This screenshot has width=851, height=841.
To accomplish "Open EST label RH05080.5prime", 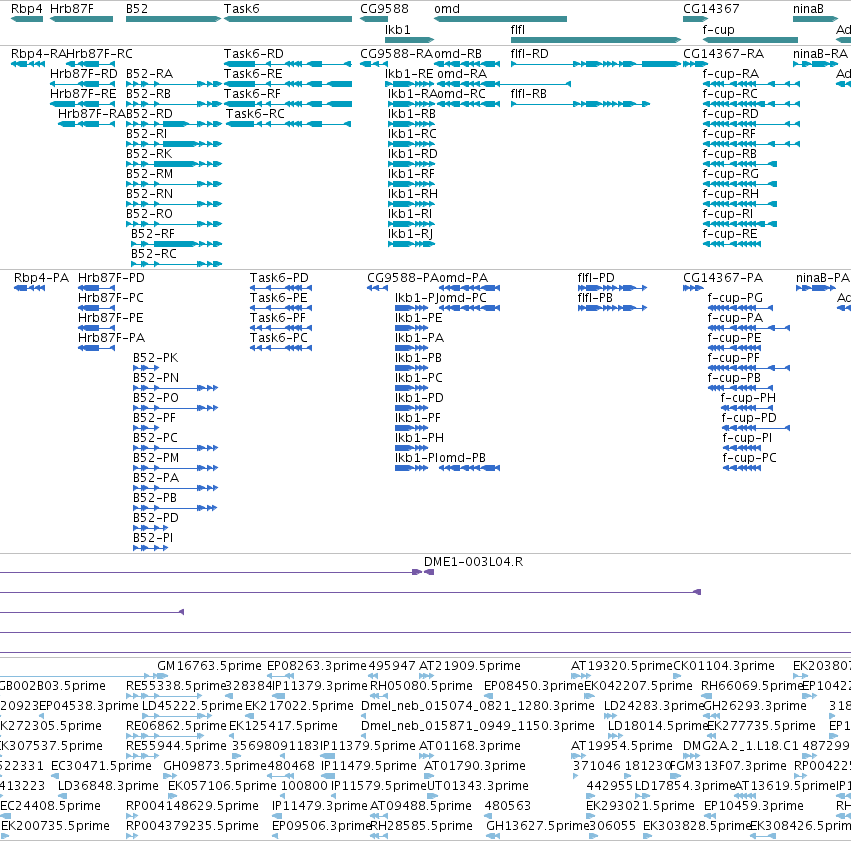I will (x=421, y=686).
